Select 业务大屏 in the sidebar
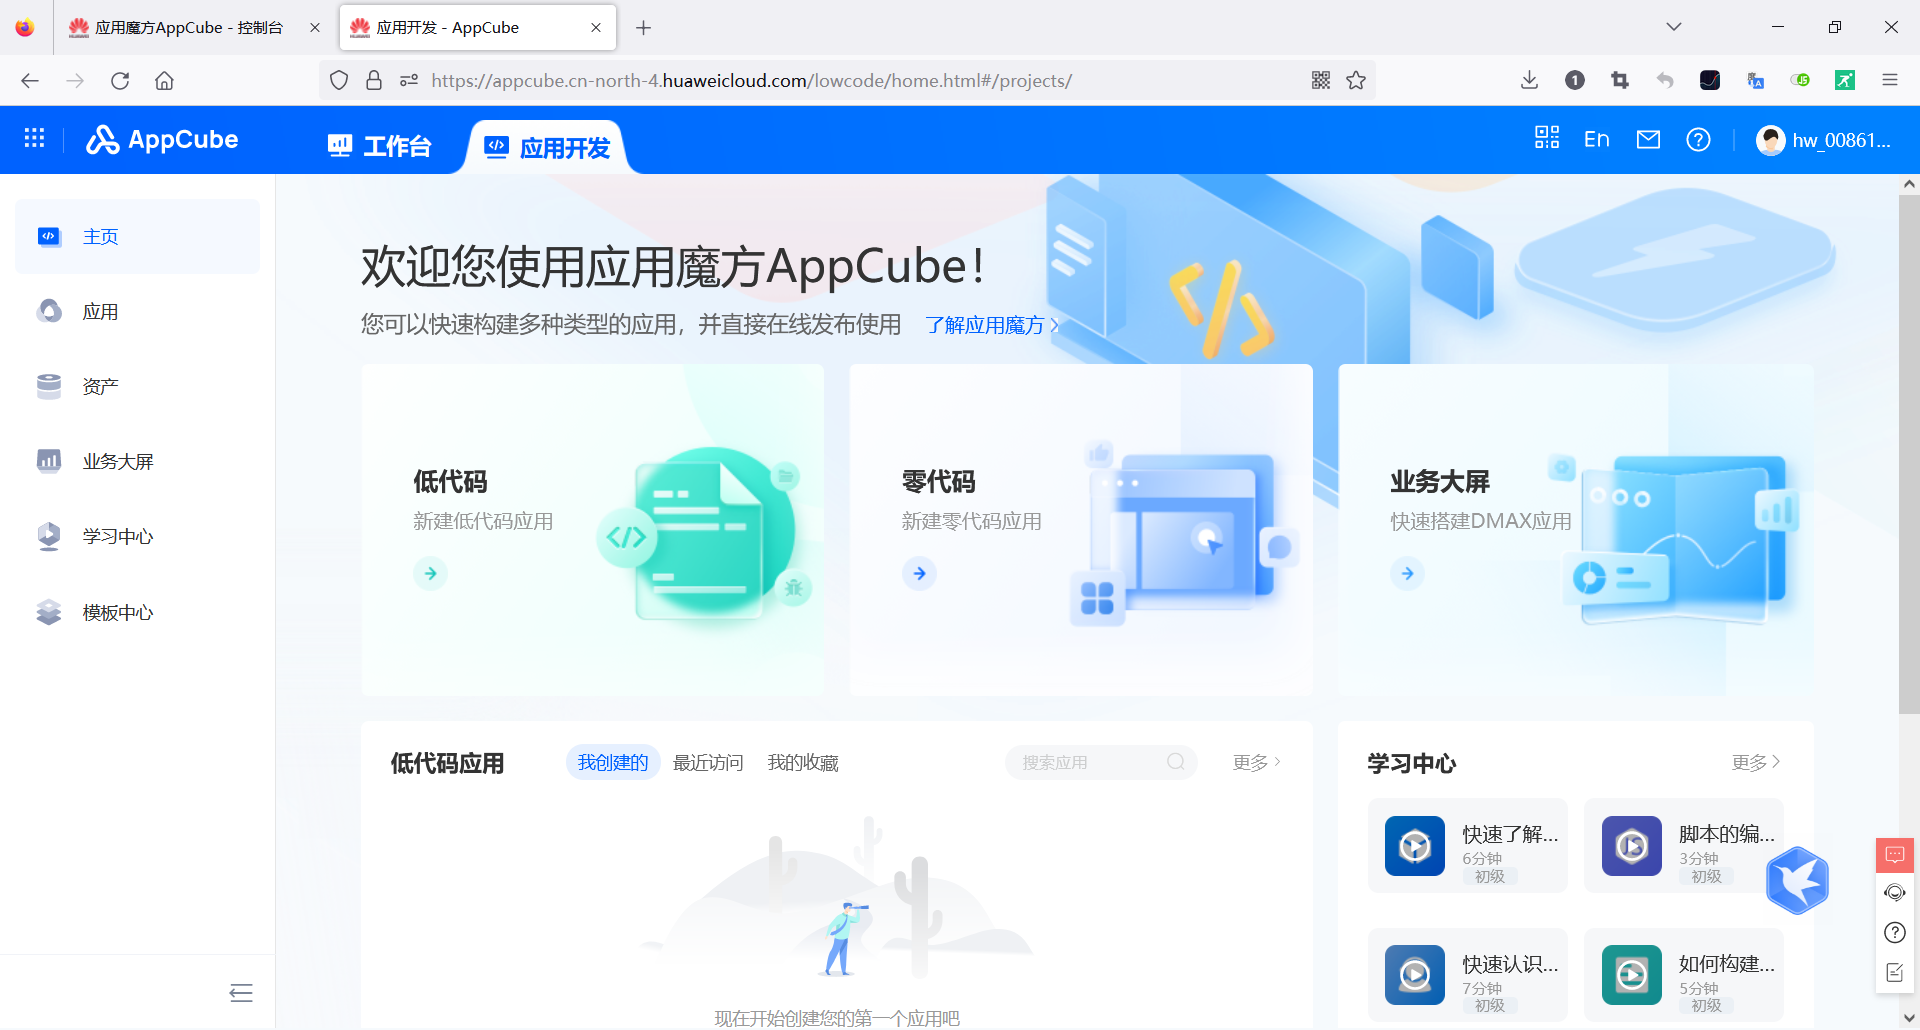Image resolution: width=1920 pixels, height=1030 pixels. pyautogui.click(x=118, y=461)
